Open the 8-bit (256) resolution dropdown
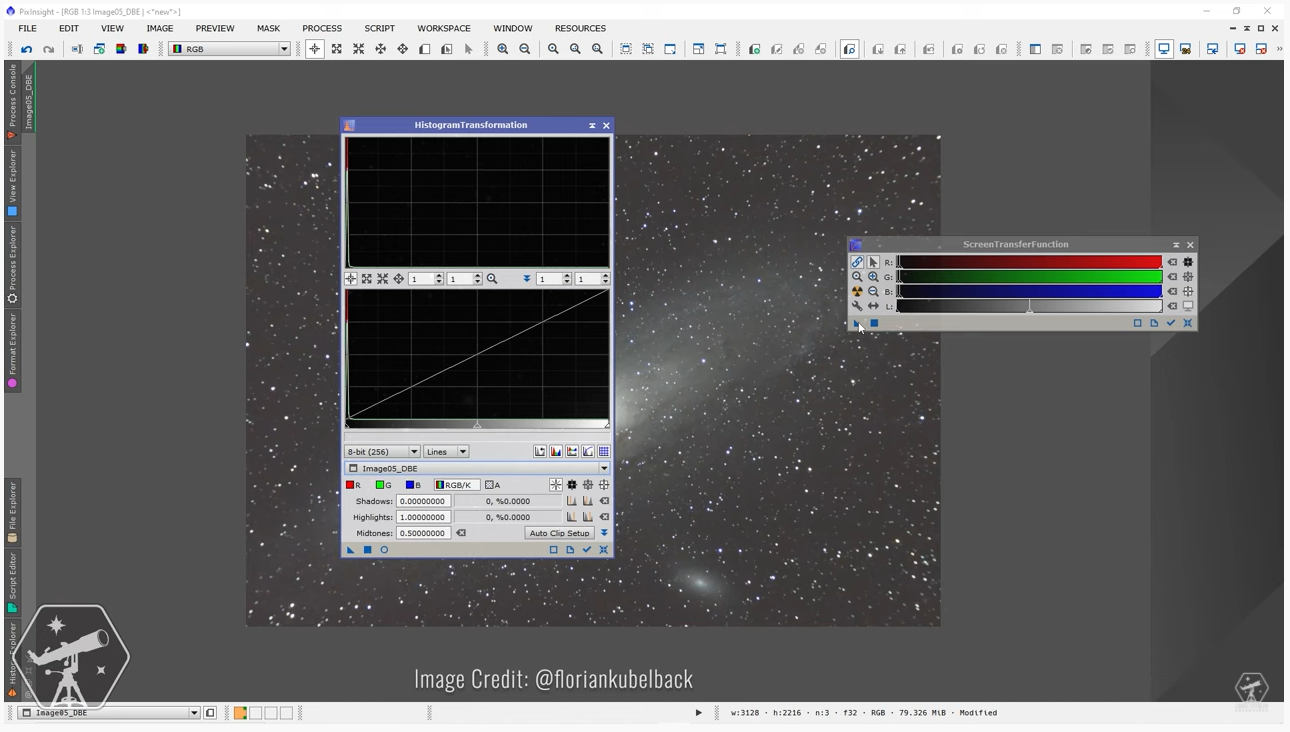This screenshot has height=732, width=1290. (x=382, y=452)
